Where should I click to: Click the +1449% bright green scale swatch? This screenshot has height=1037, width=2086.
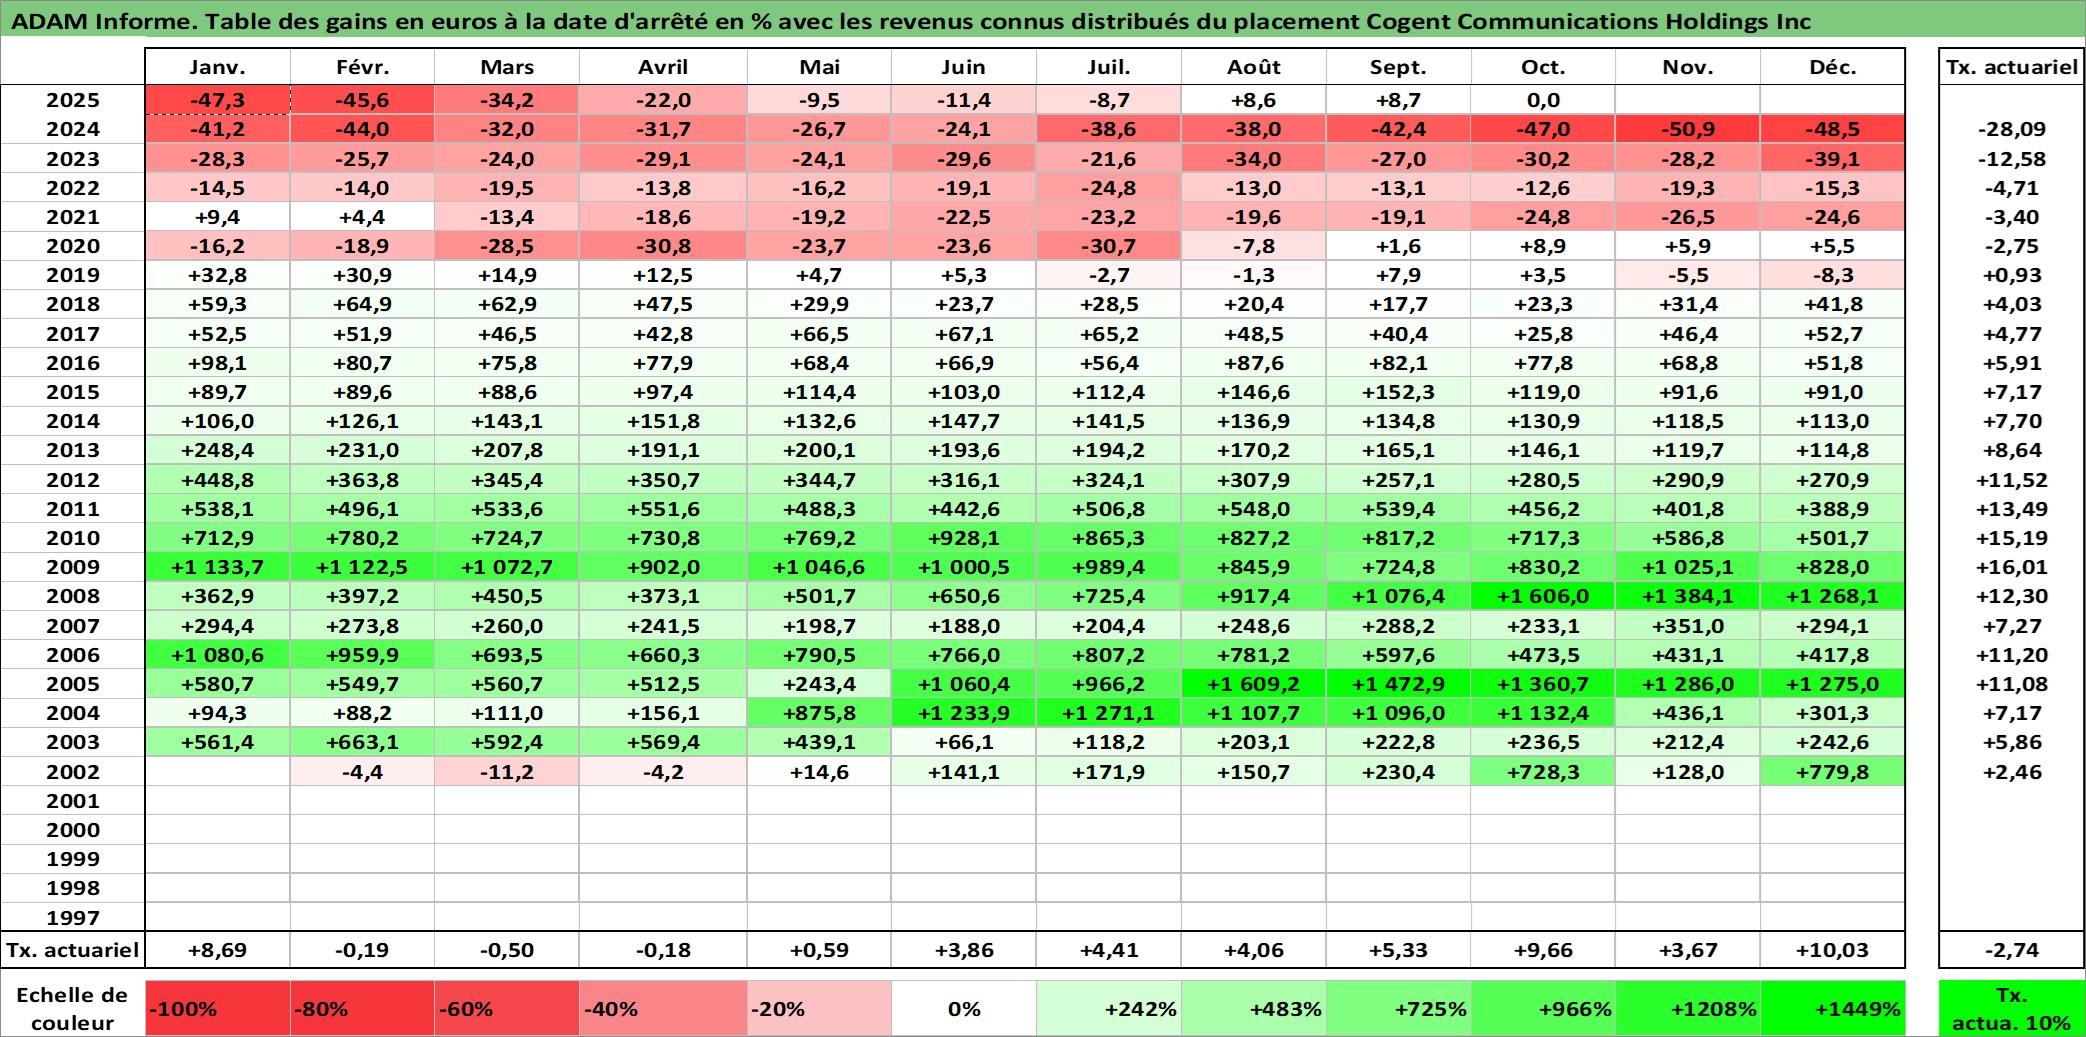click(x=1832, y=1008)
